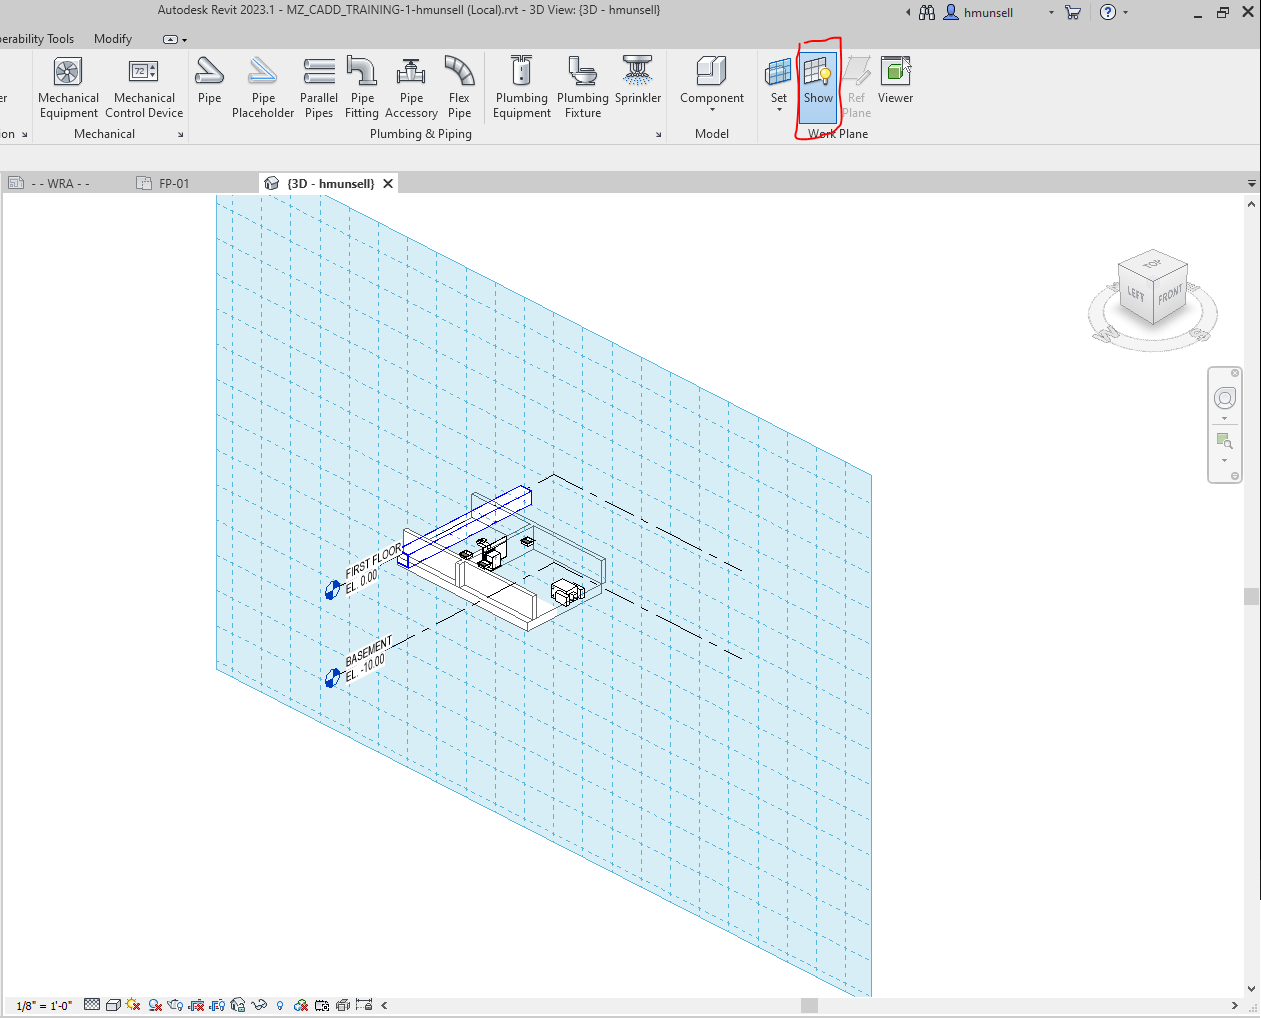The image size is (1261, 1018).
Task: Toggle analytical model visibility icon
Action: coord(343,1005)
